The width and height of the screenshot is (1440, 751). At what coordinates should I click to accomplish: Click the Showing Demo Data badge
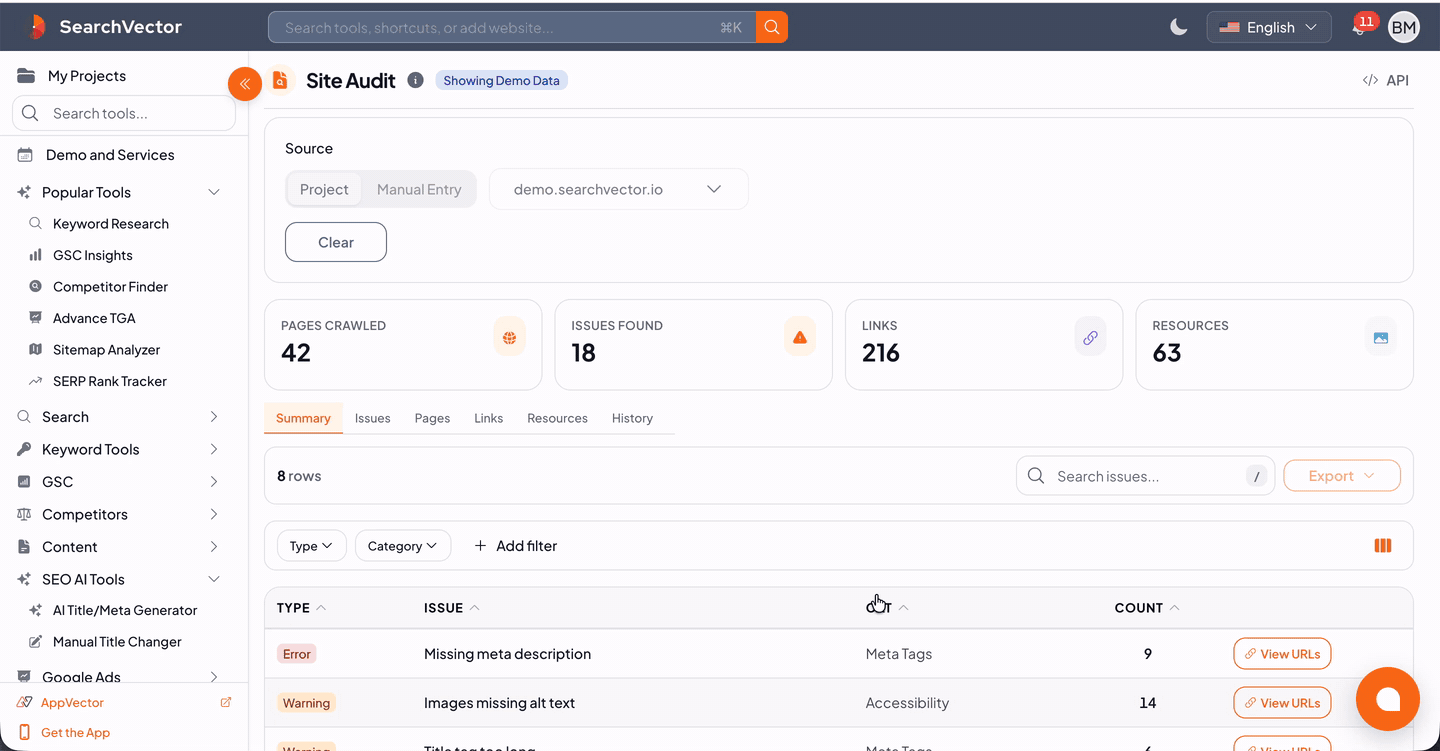501,80
